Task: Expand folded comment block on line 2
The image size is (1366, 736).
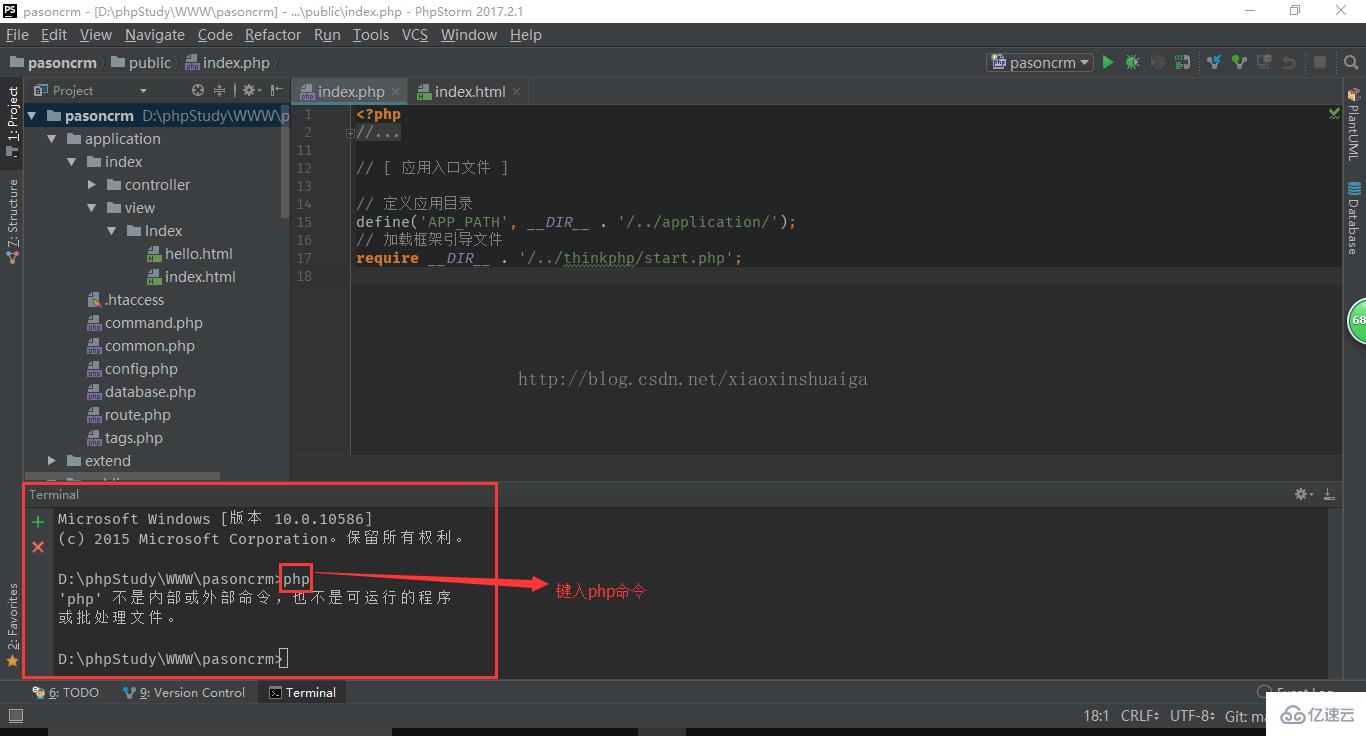Action: coord(350,133)
